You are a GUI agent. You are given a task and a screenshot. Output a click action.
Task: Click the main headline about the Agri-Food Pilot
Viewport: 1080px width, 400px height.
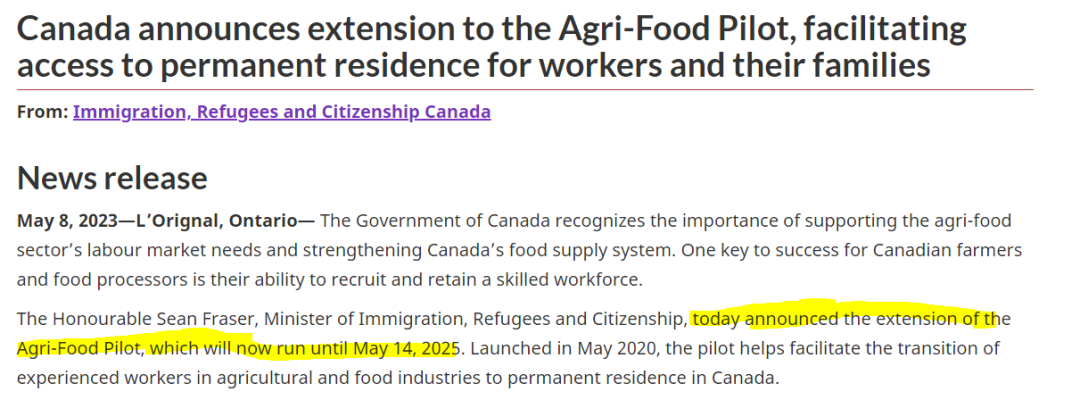click(x=492, y=47)
